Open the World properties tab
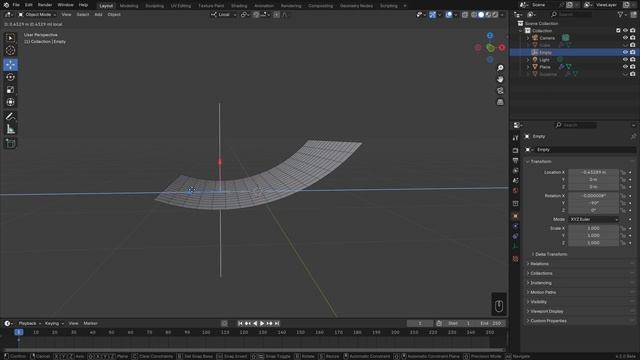Screen dimensions: 640x360 [516, 191]
